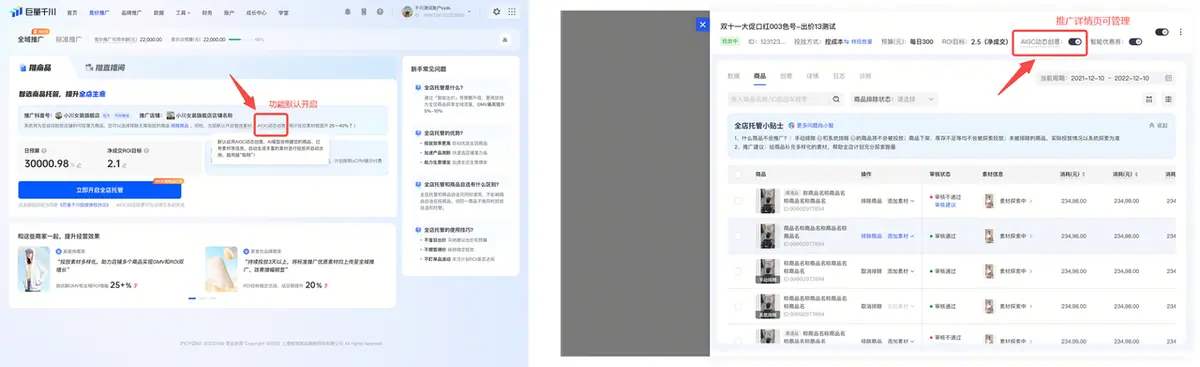This screenshot has height=367, width=1200.
Task: Expand the 工具 menu in top navigation
Action: click(x=182, y=12)
